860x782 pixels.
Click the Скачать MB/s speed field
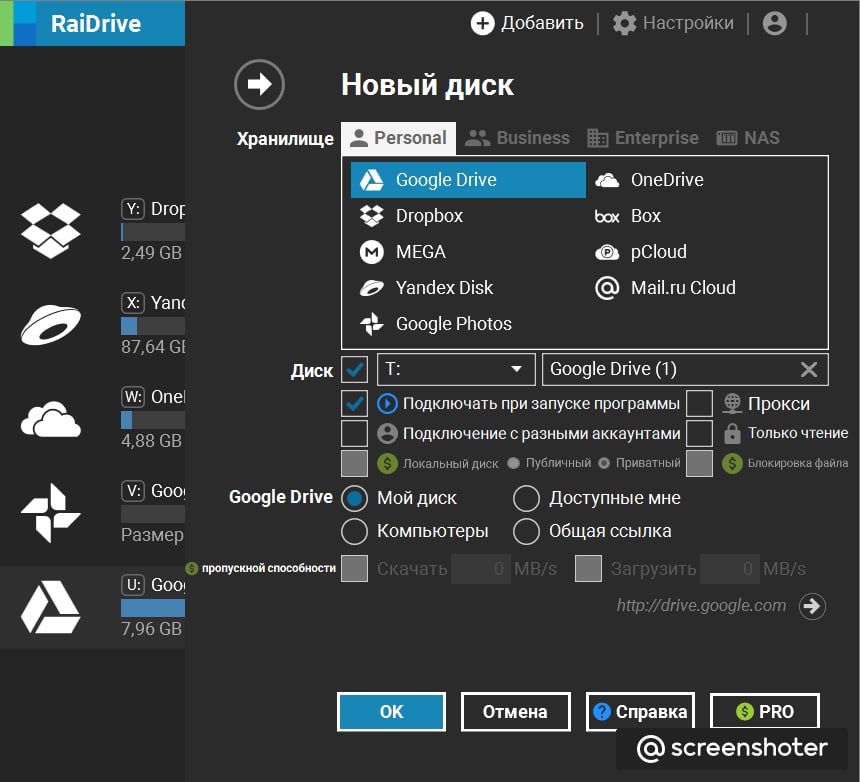pos(480,569)
